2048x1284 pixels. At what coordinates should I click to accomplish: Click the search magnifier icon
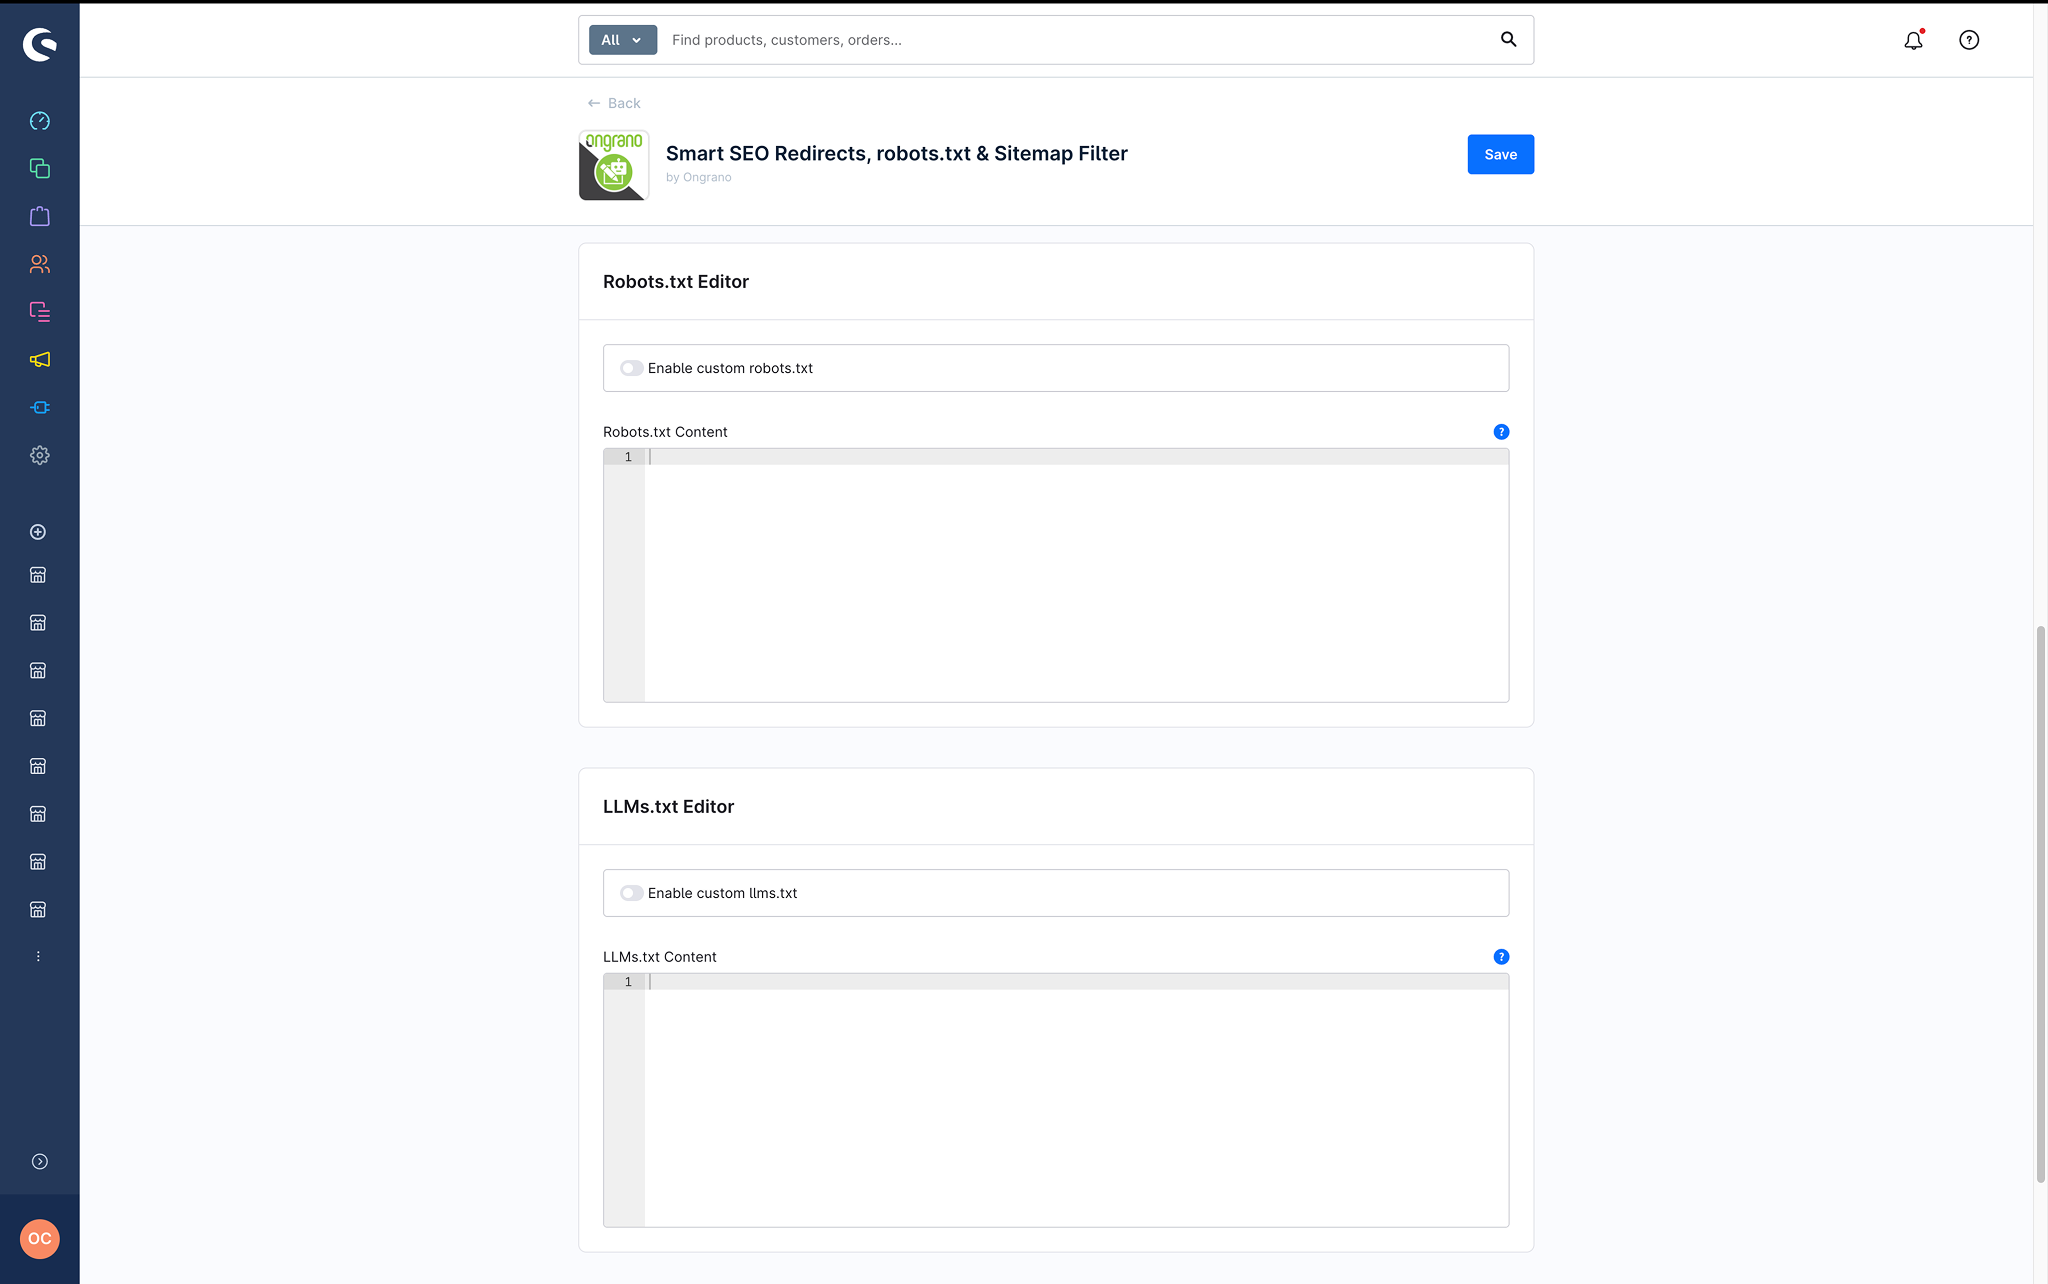click(x=1508, y=40)
